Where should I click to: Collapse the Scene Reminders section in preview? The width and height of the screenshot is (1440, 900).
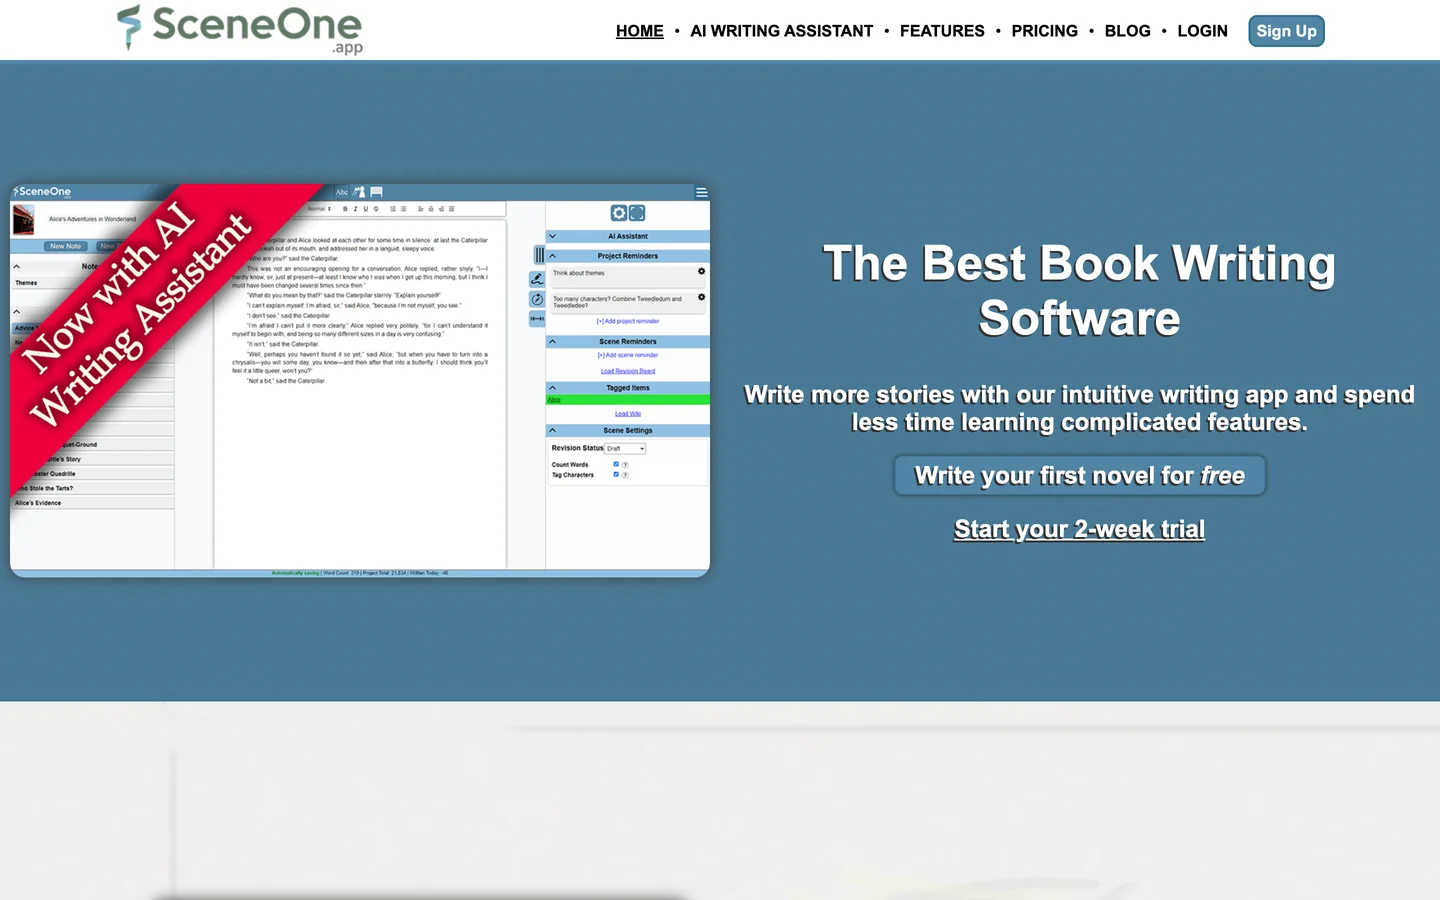point(552,341)
